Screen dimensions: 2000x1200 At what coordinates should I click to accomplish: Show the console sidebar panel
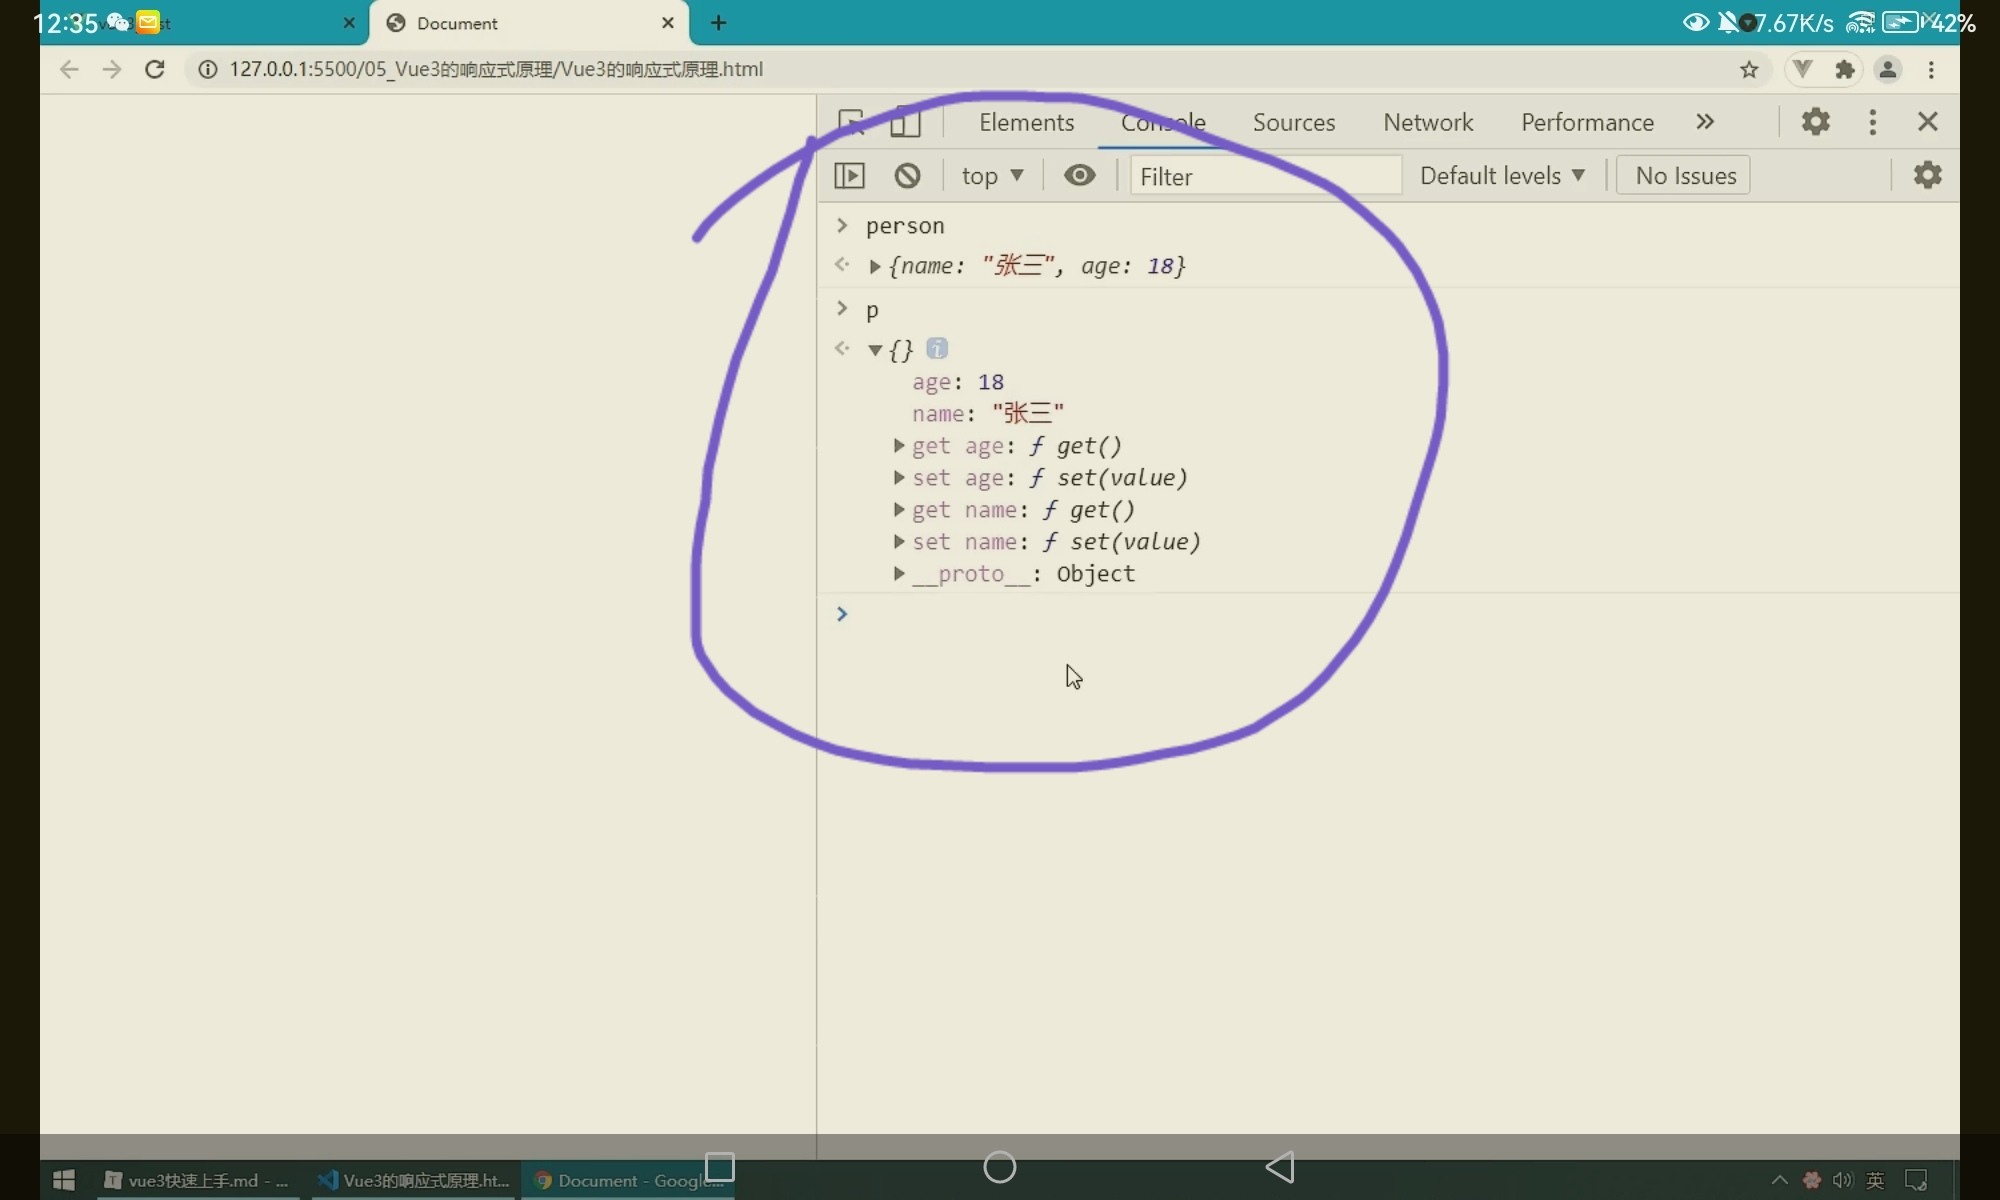(x=849, y=176)
